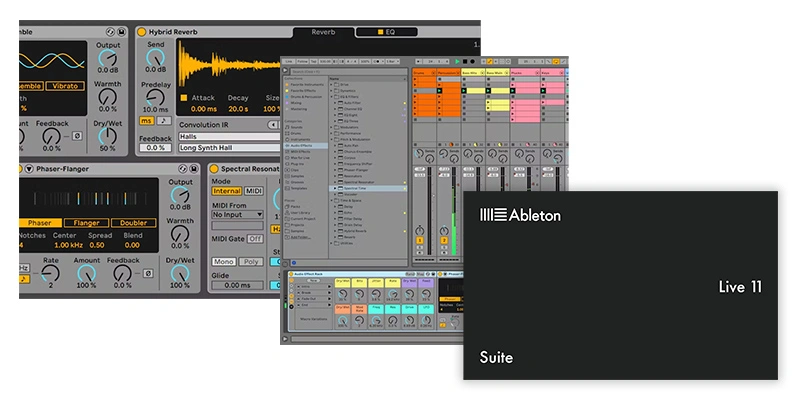Select Audio Effects category in browser
Image resolution: width=800 pixels, height=400 pixels.
click(x=306, y=145)
